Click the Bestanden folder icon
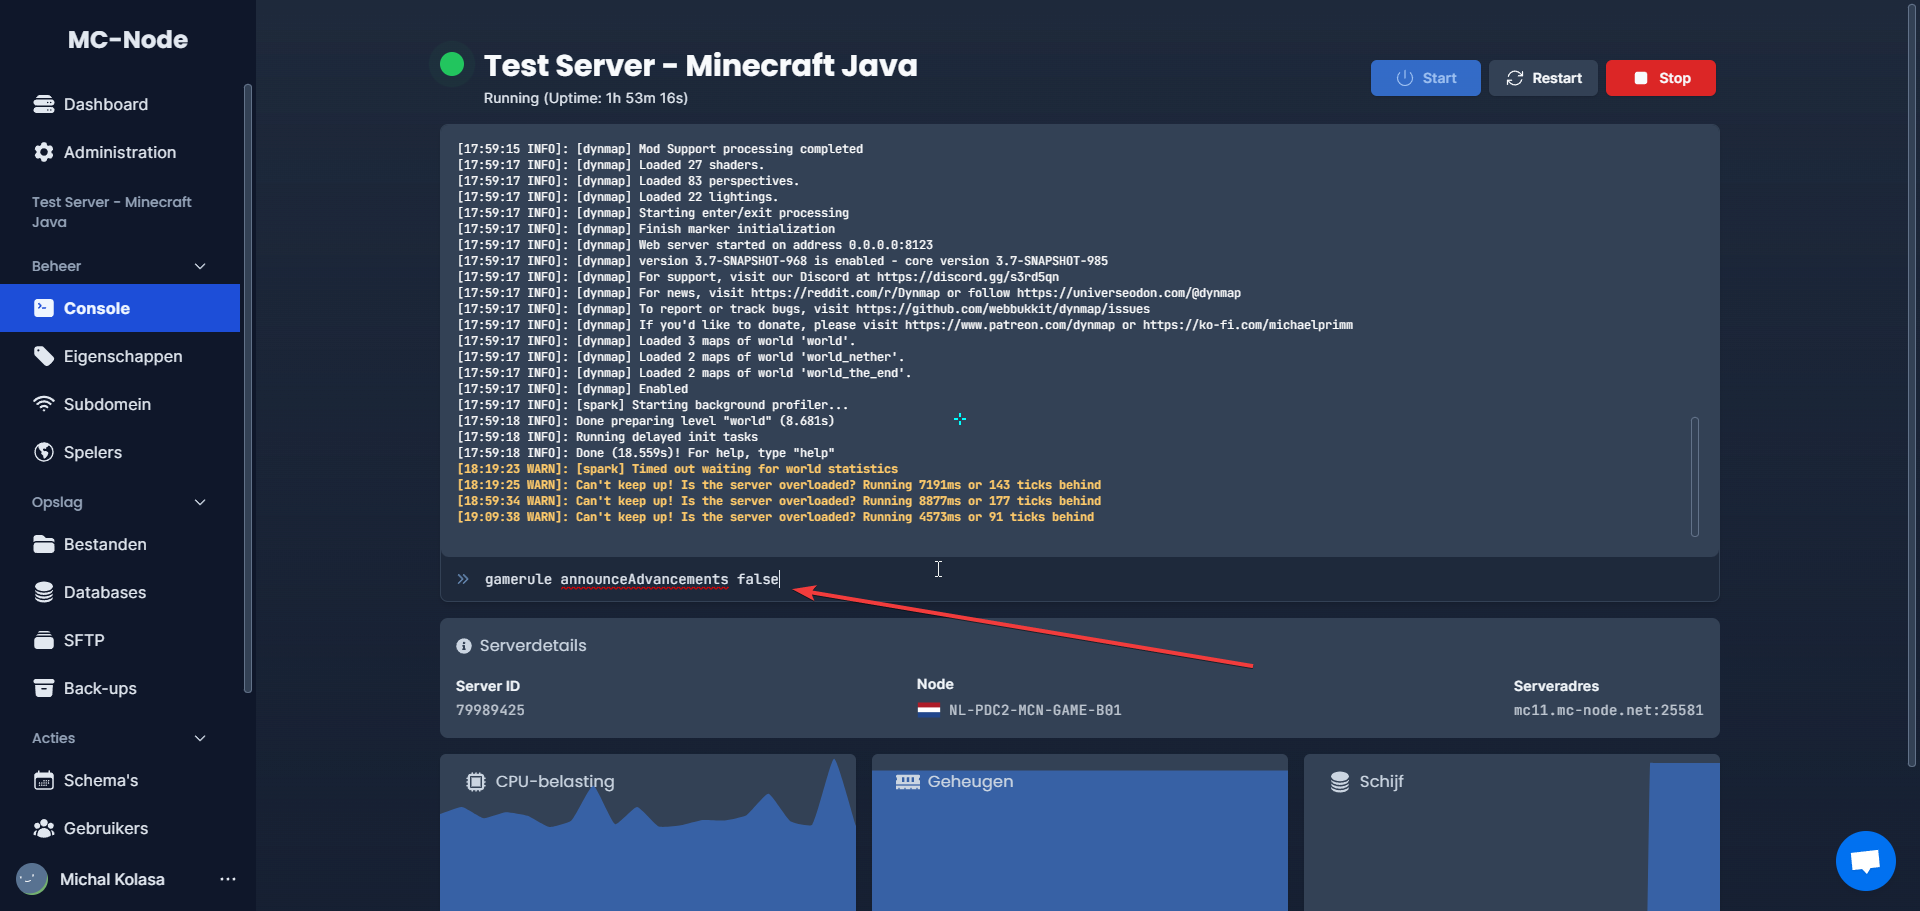Screen dimensions: 1920x911 pyautogui.click(x=44, y=544)
